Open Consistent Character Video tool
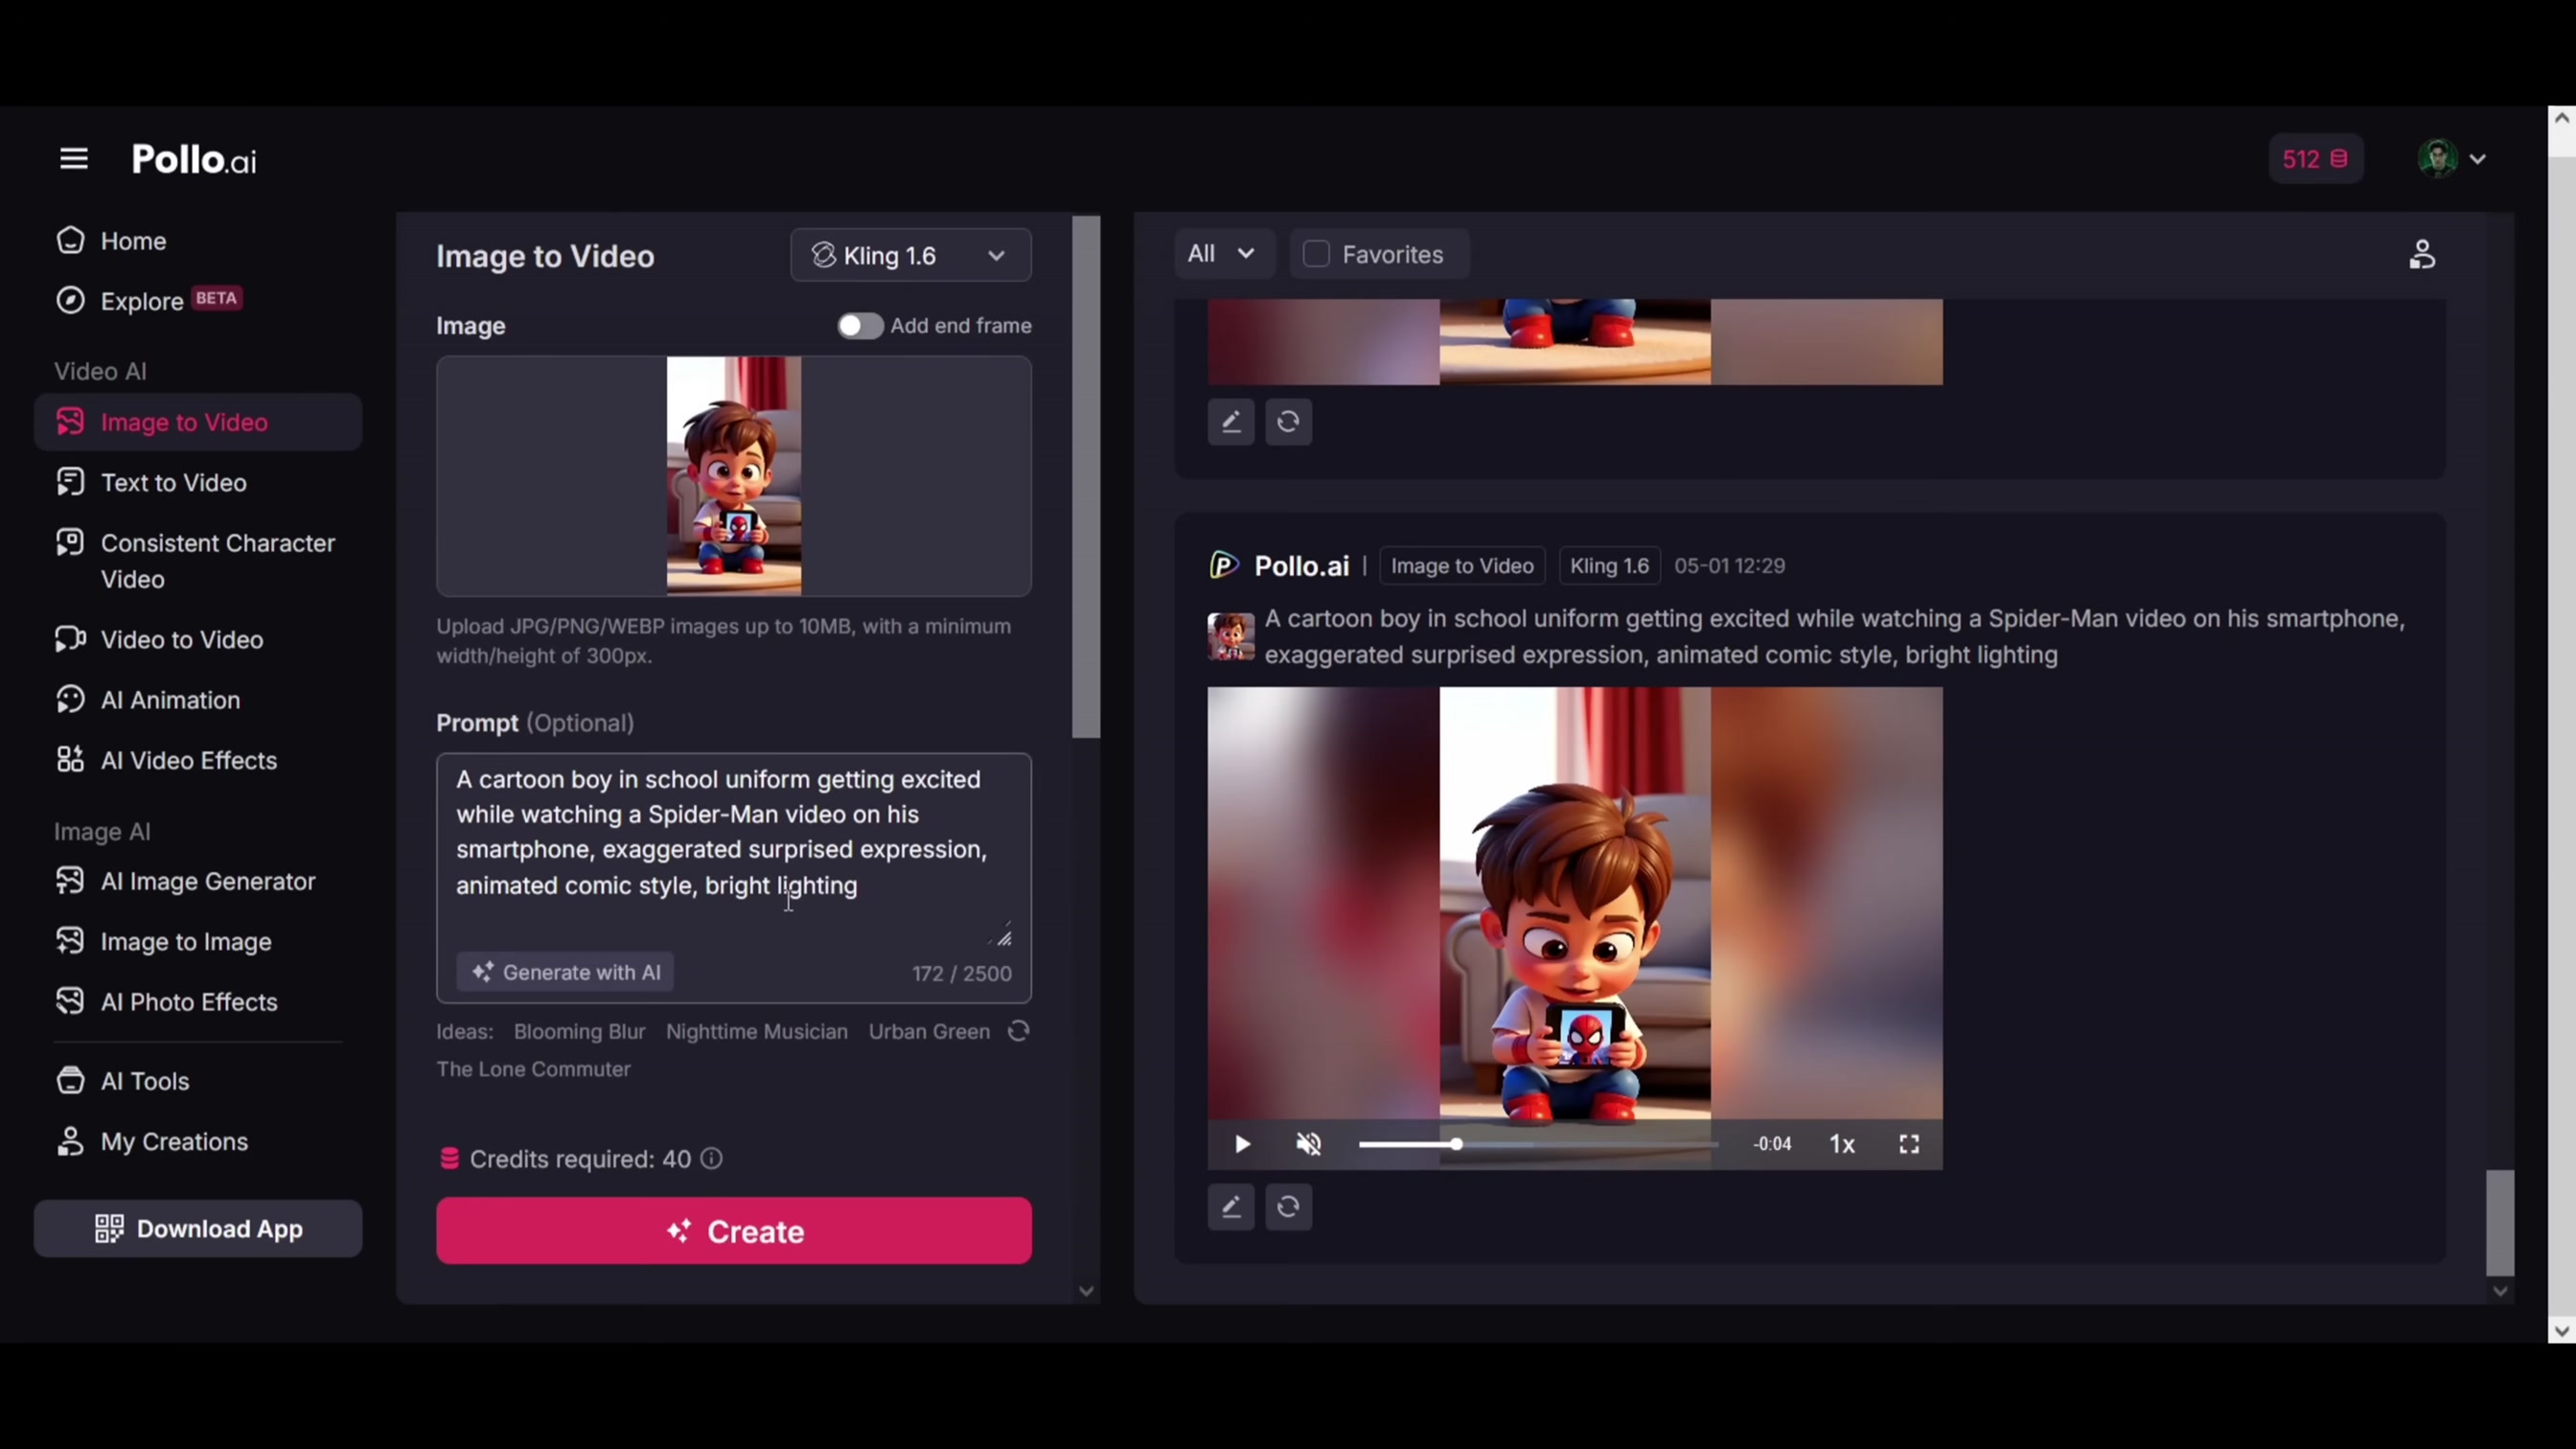Screen dimensions: 2576x1449 tap(198, 561)
